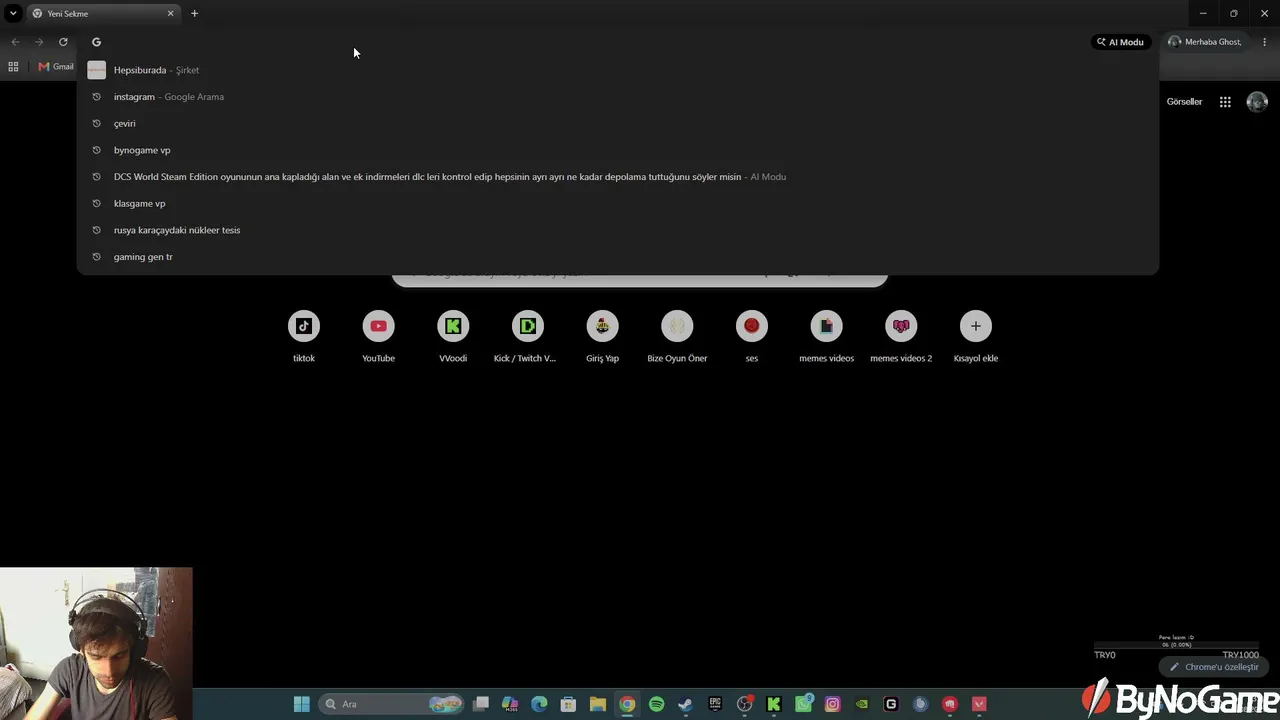The height and width of the screenshot is (720, 1280).
Task: Go forward with the forward arrow
Action: (x=39, y=42)
